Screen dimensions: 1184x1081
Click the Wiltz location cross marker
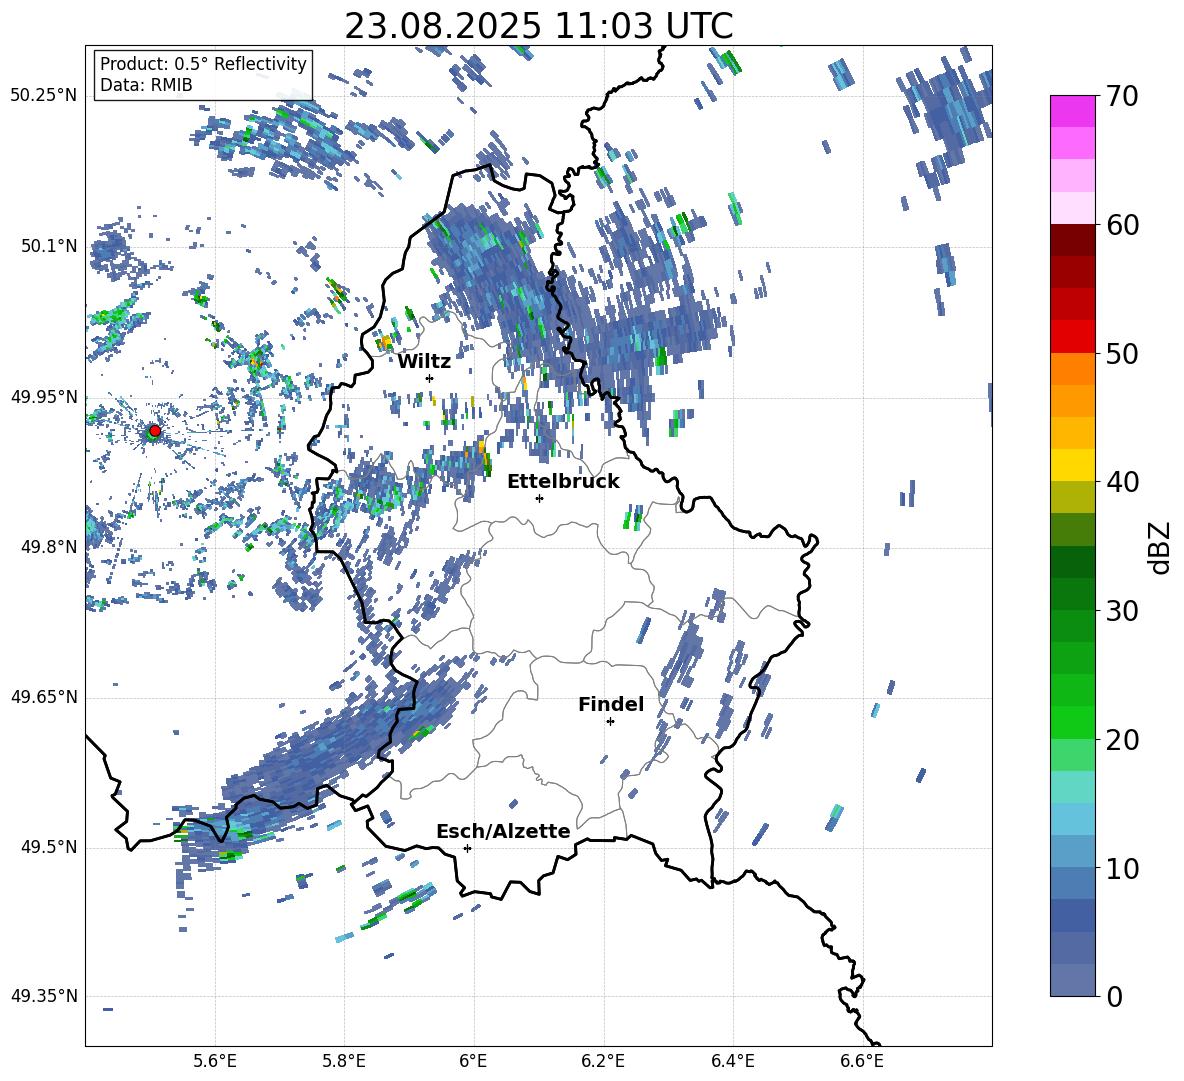(x=430, y=378)
